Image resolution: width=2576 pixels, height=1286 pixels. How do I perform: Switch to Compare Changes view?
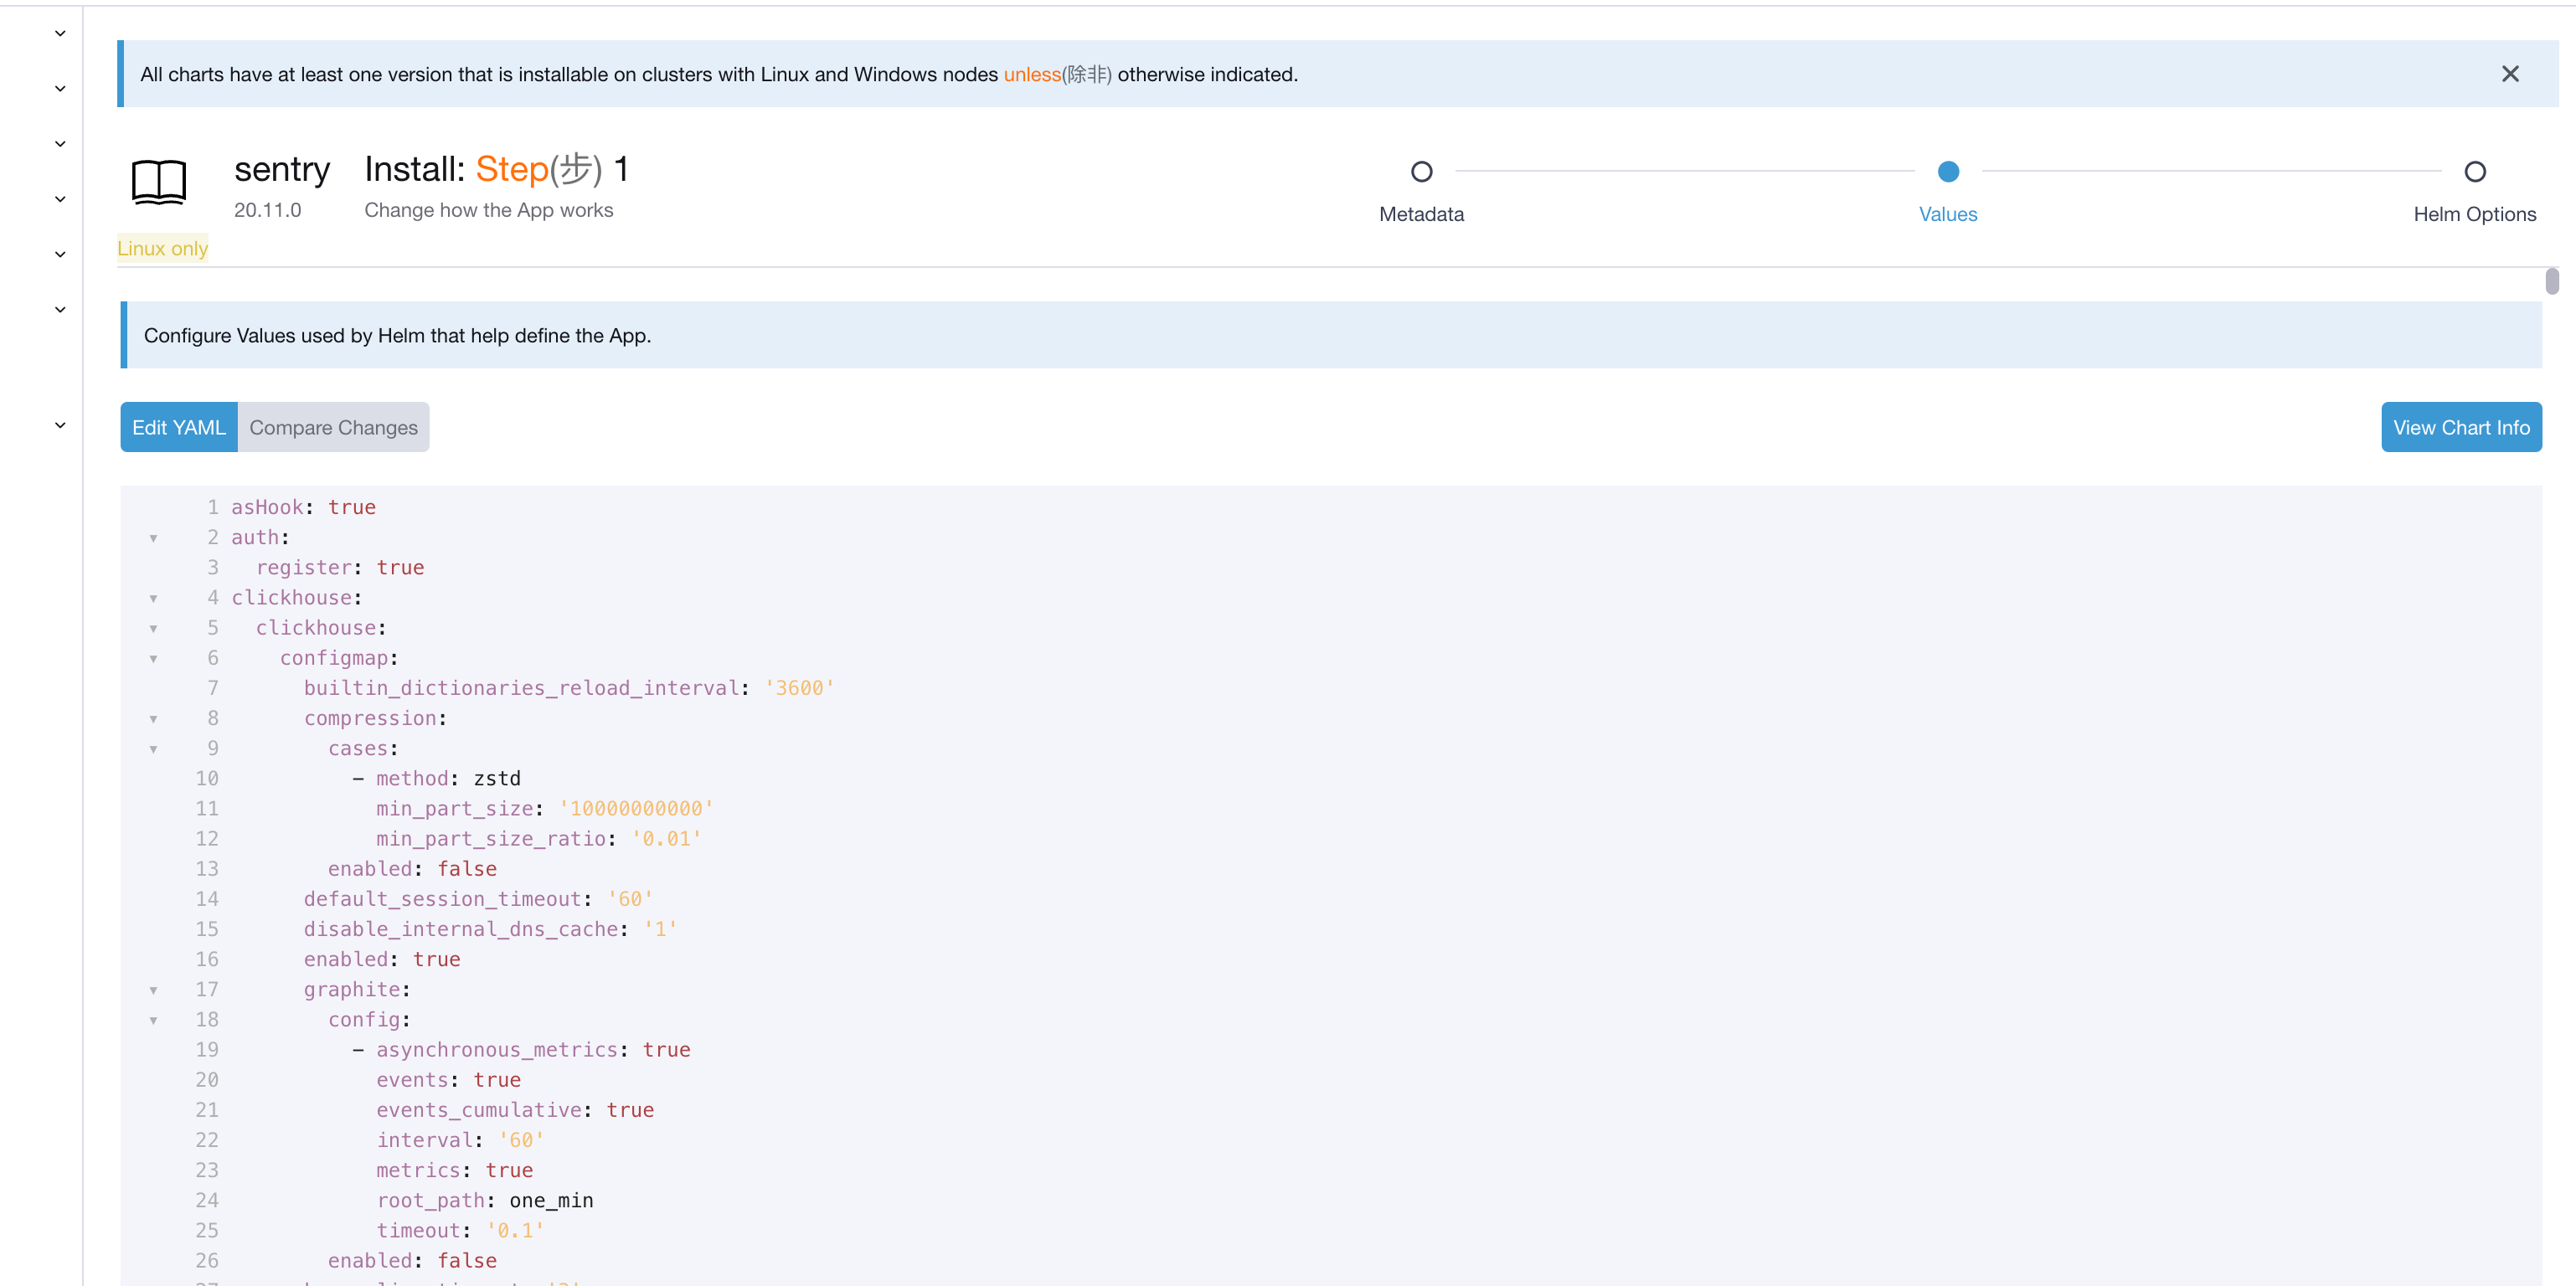coord(333,427)
